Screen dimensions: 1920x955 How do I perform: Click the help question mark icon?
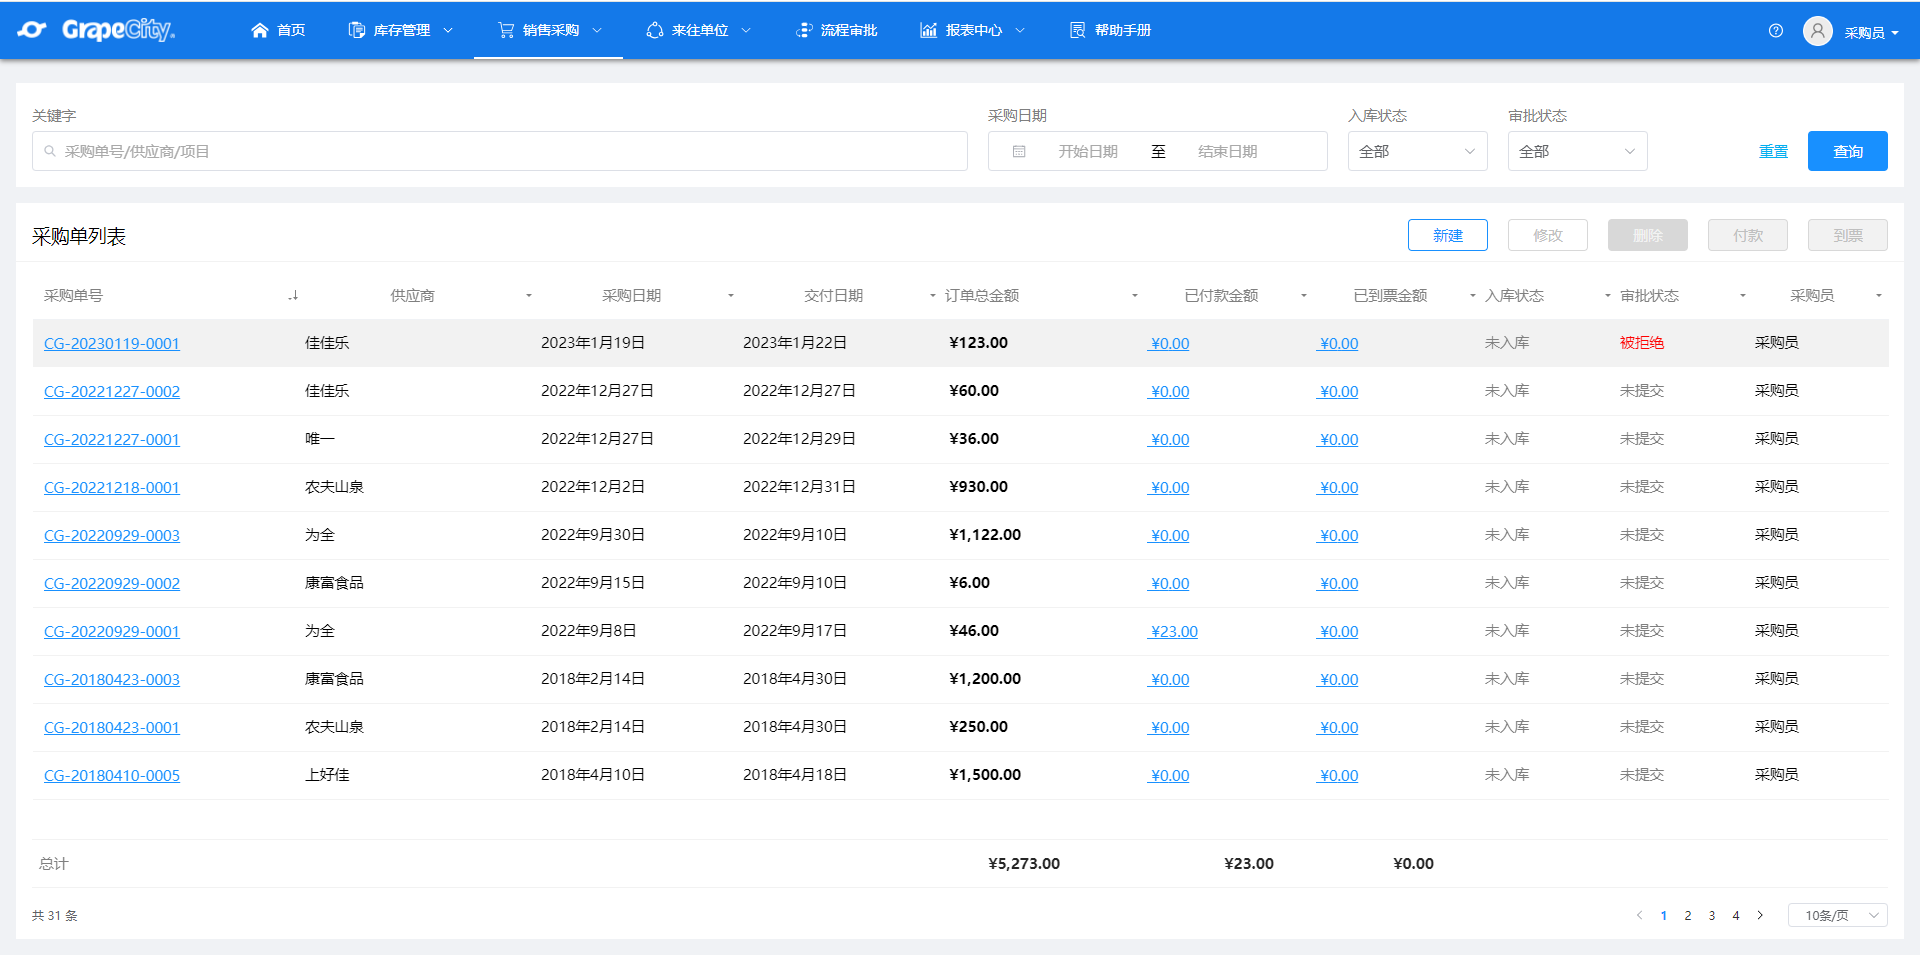1776,31
